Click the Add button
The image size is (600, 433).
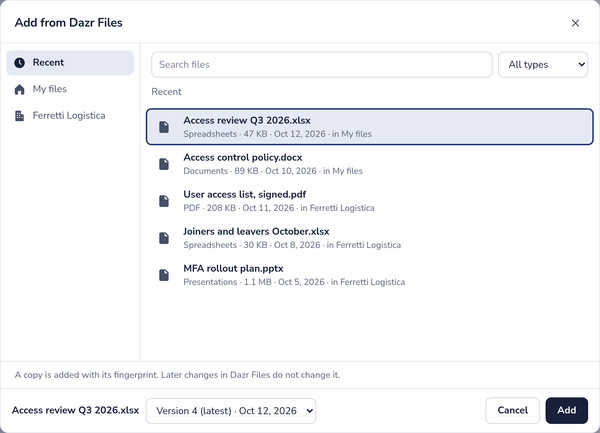coord(566,410)
